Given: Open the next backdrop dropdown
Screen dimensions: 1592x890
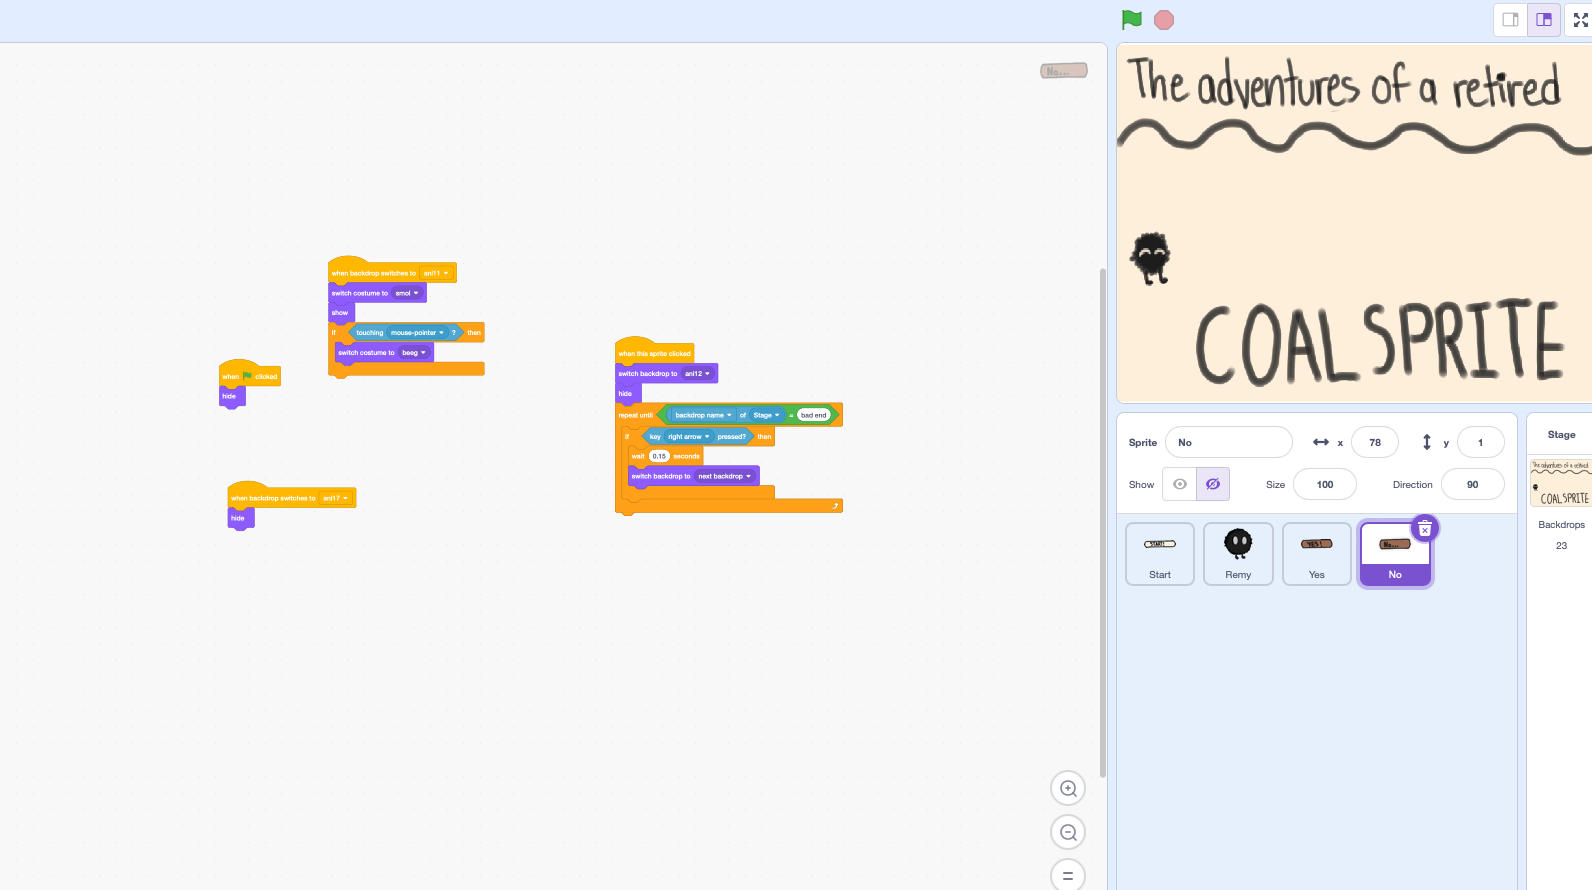Looking at the screenshot, I should click(x=725, y=476).
